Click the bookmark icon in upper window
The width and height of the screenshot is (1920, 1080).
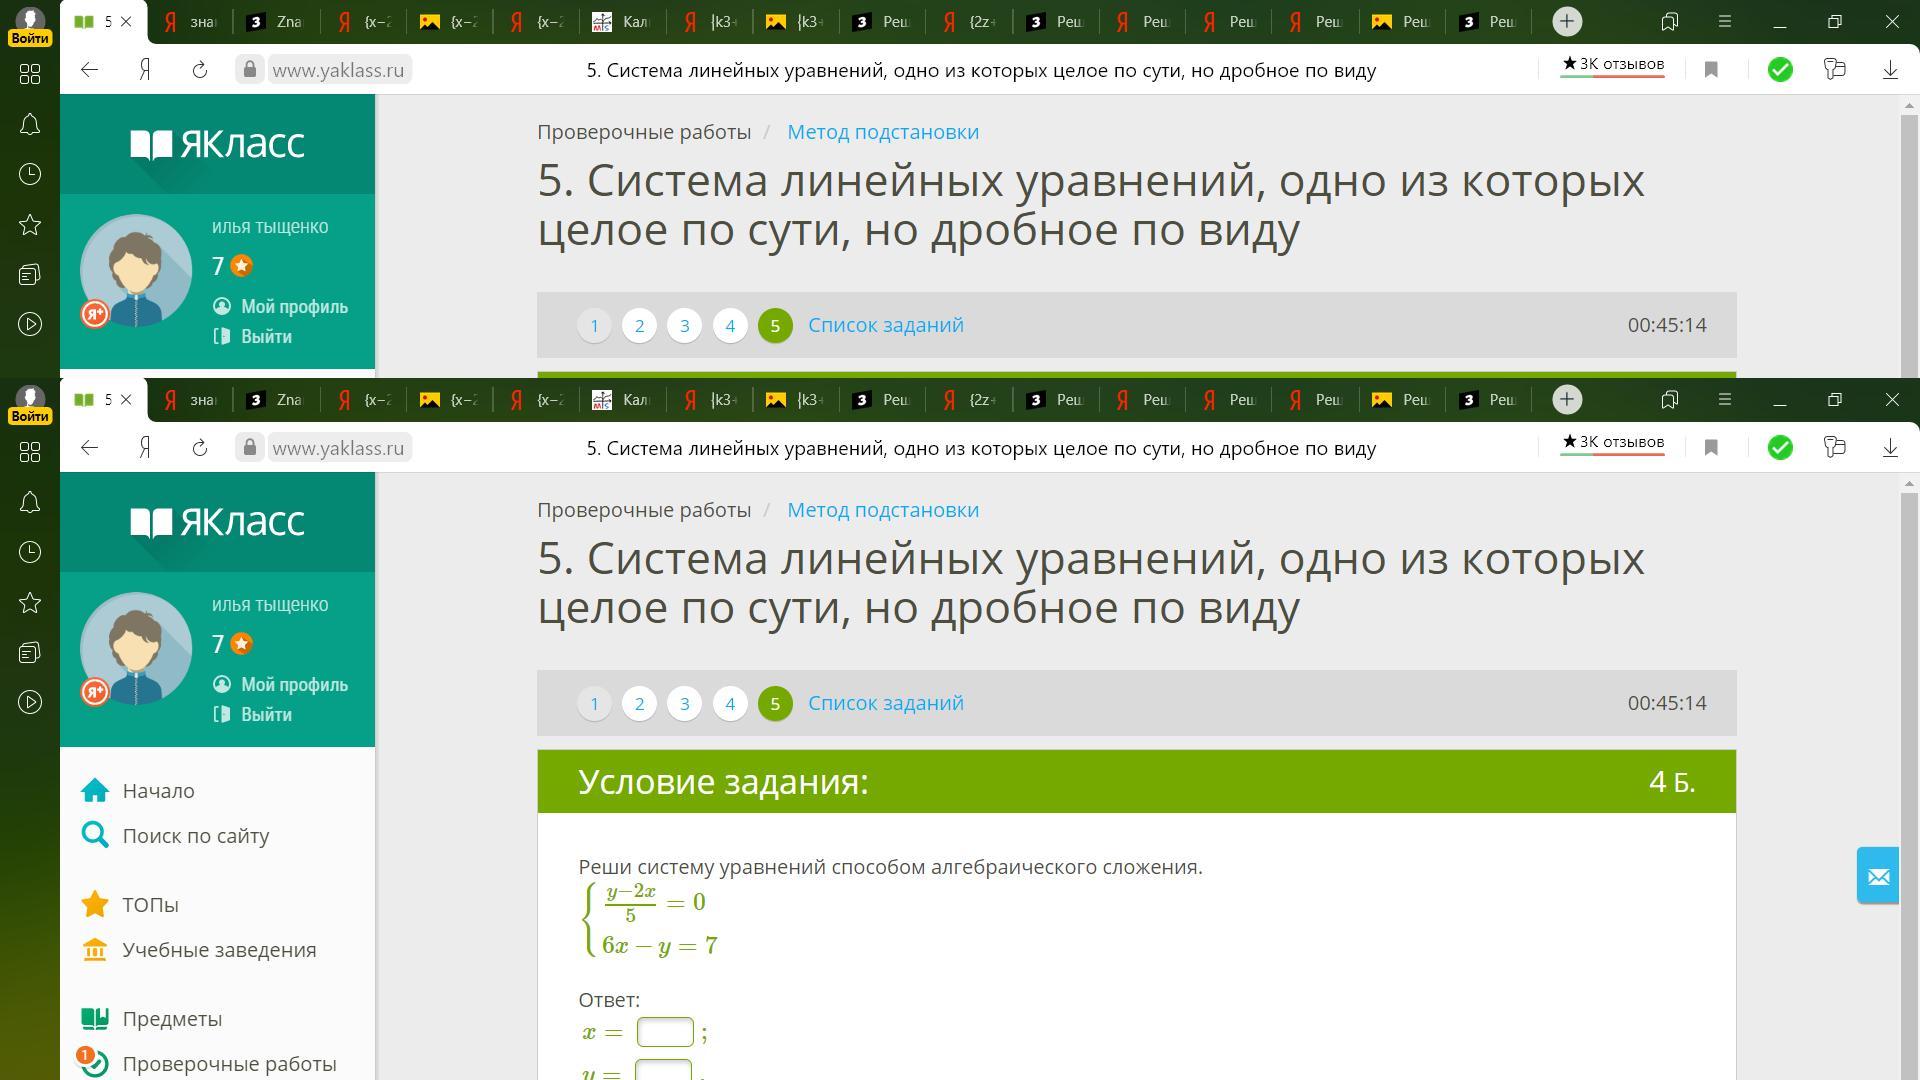[x=1711, y=70]
